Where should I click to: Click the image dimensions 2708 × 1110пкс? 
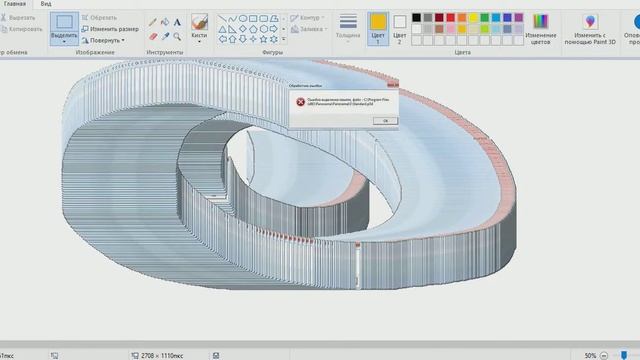162,356
